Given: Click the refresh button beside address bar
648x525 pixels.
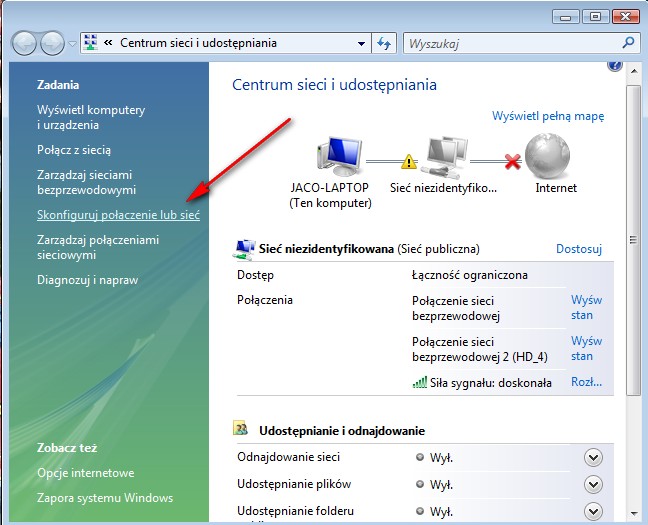Looking at the screenshot, I should point(384,44).
